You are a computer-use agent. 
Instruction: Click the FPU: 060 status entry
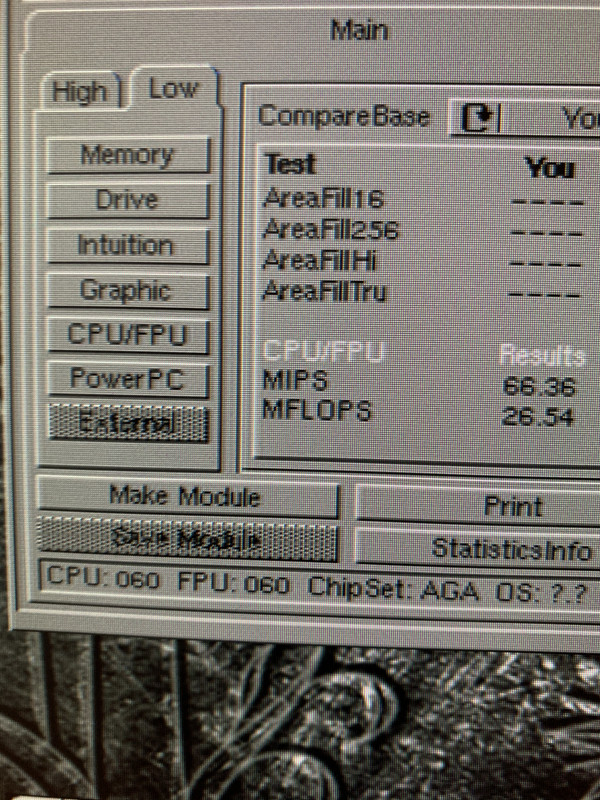point(234,582)
